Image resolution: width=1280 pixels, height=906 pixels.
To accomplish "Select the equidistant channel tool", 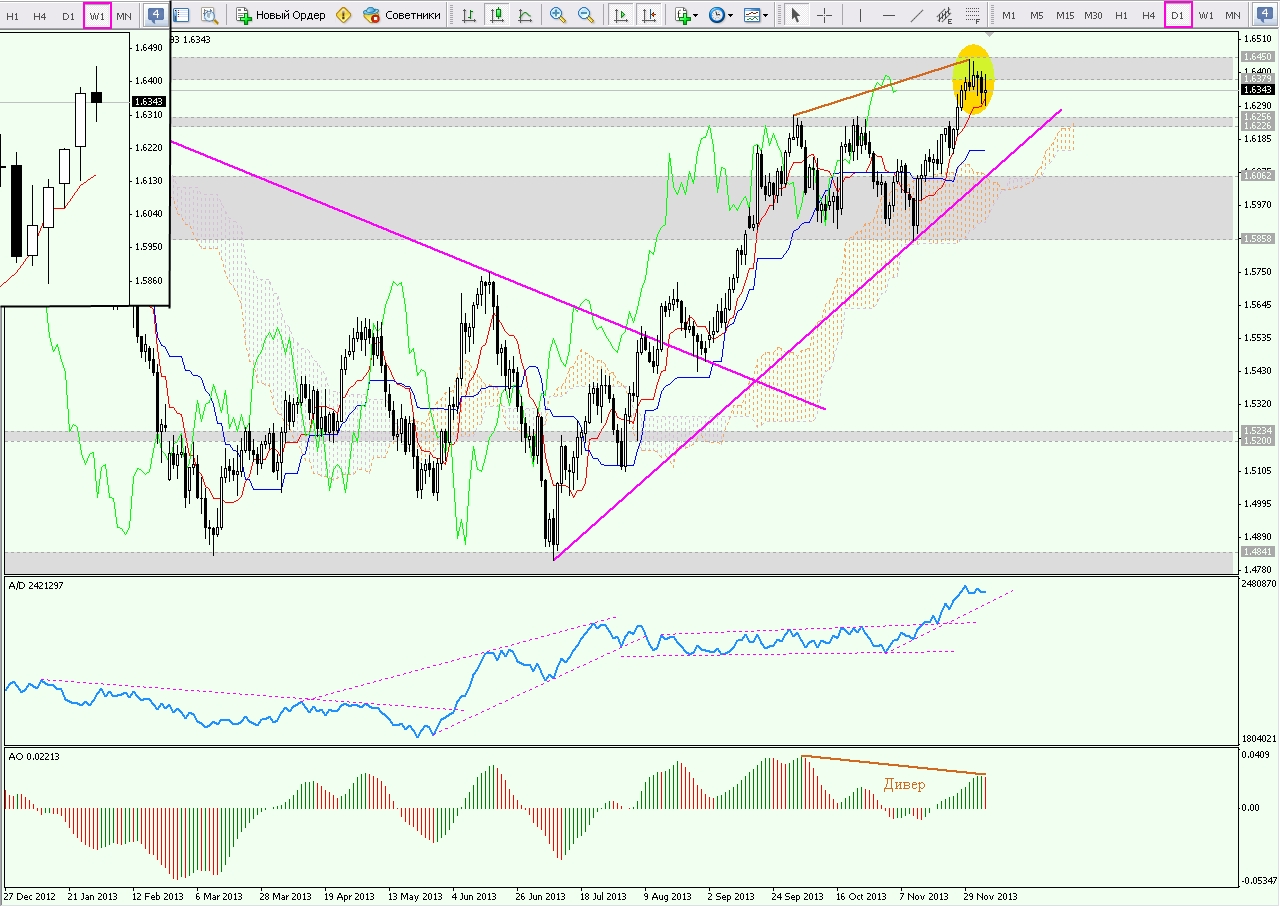I will click(x=944, y=15).
